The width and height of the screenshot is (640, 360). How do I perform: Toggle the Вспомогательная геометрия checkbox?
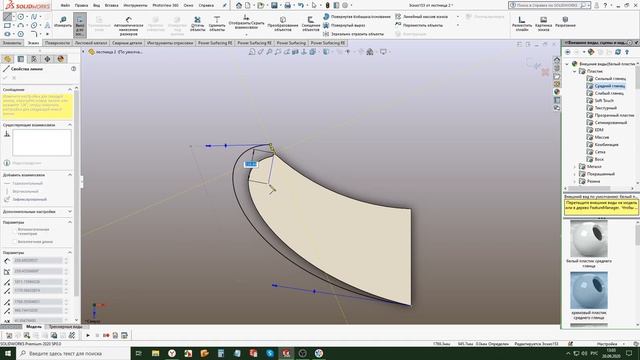[x=15, y=231]
